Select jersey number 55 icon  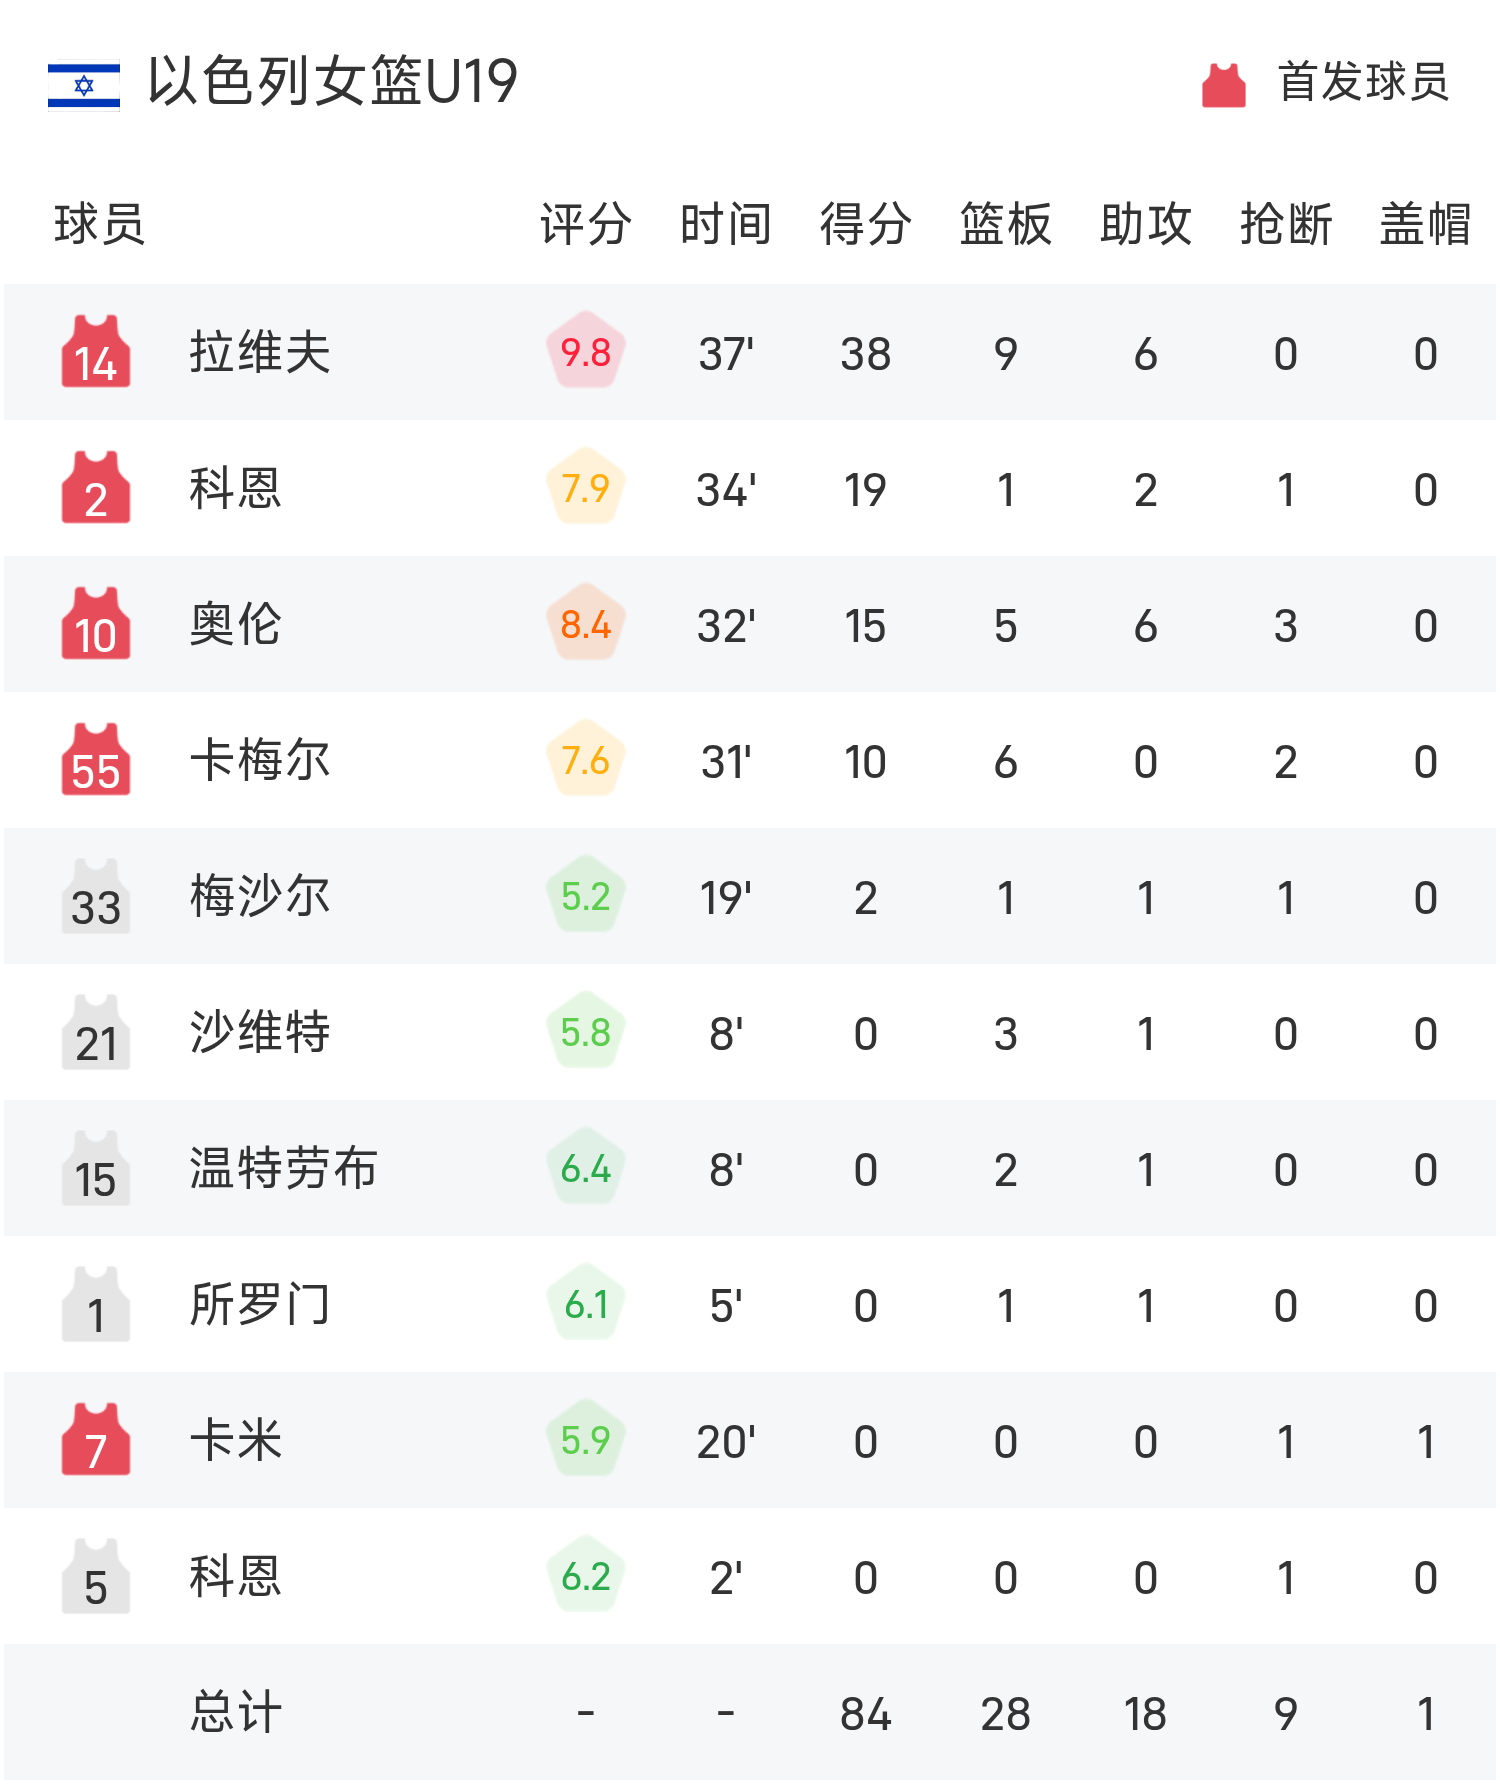click(x=96, y=760)
